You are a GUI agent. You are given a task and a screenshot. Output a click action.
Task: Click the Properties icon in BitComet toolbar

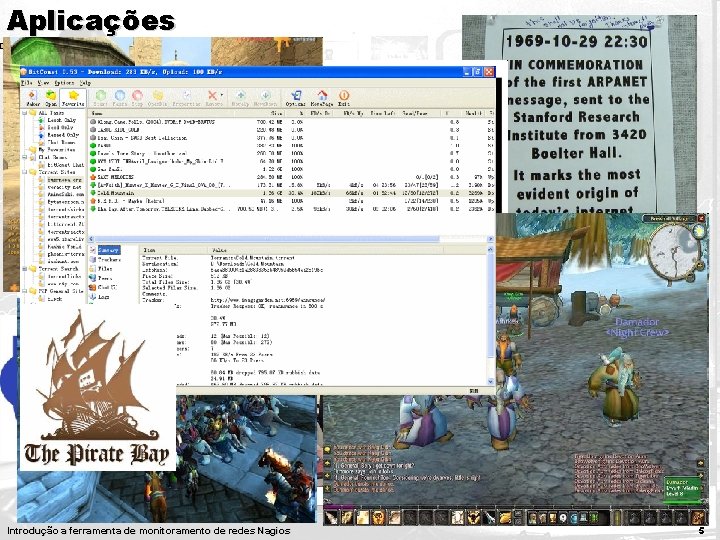(186, 98)
